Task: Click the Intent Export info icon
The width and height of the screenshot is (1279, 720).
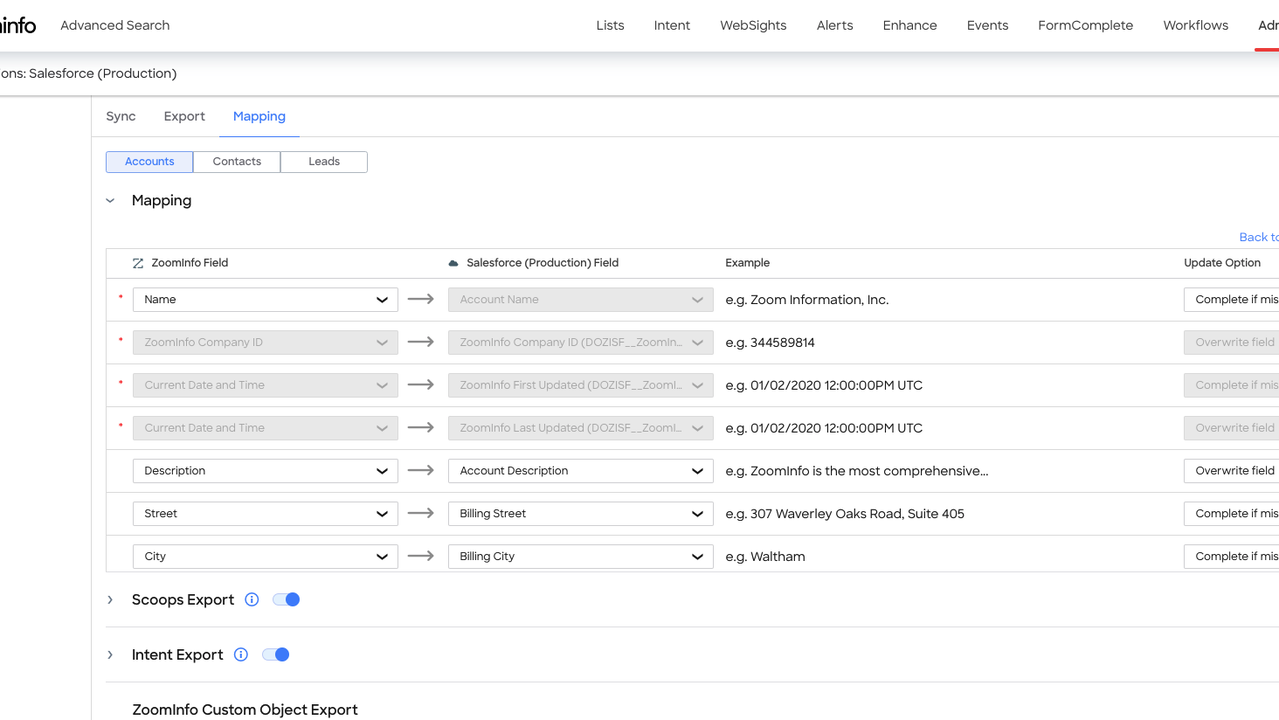Action: tap(241, 655)
